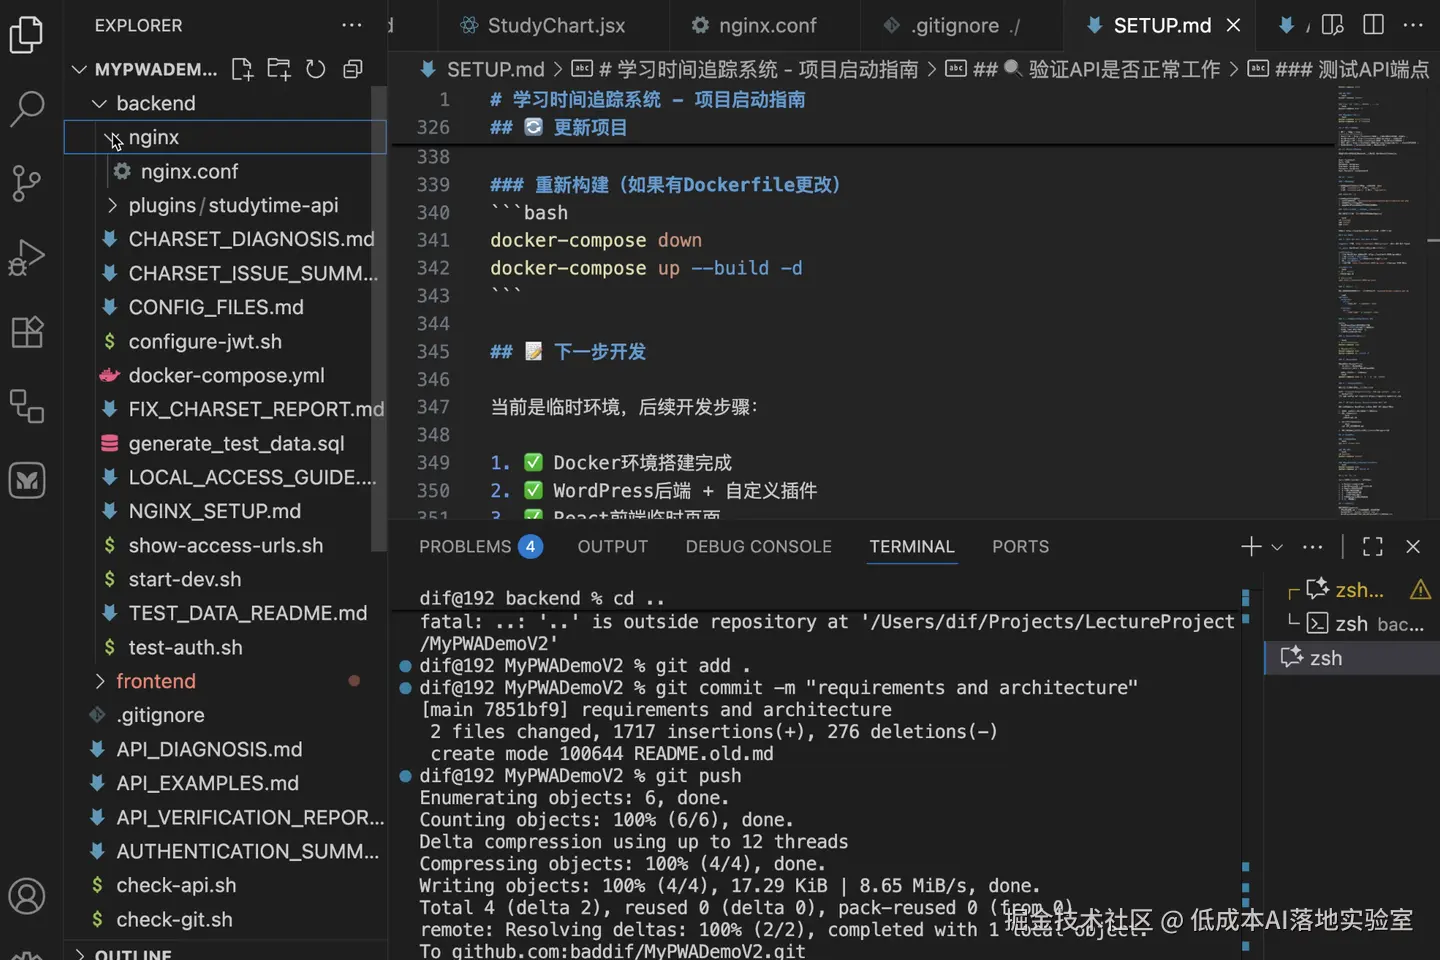Open the Run and Debug view

point(26,258)
